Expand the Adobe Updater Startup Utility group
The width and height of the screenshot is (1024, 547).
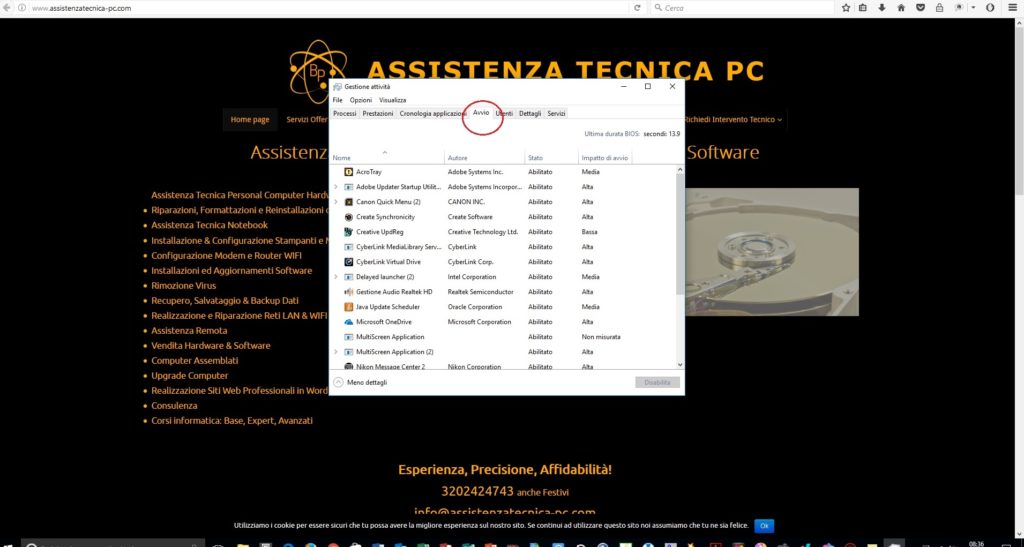(336, 187)
